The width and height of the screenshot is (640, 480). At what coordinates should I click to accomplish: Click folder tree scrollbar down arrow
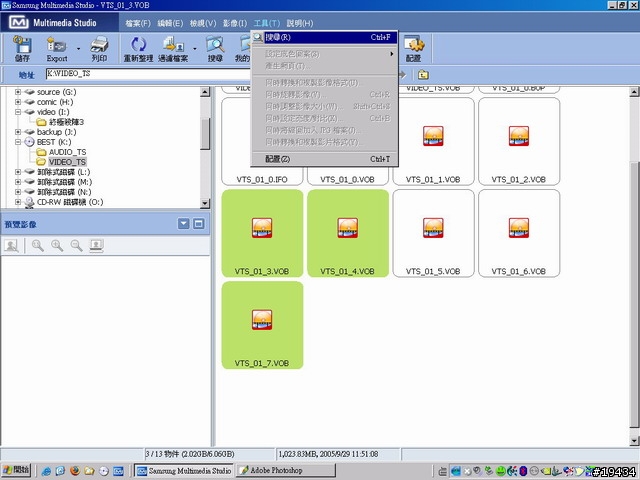(x=205, y=203)
